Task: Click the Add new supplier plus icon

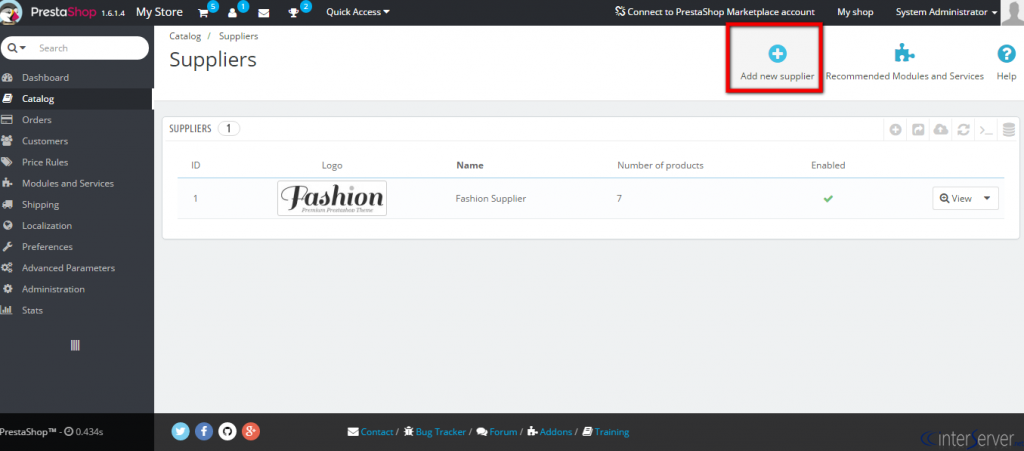Action: pos(777,54)
